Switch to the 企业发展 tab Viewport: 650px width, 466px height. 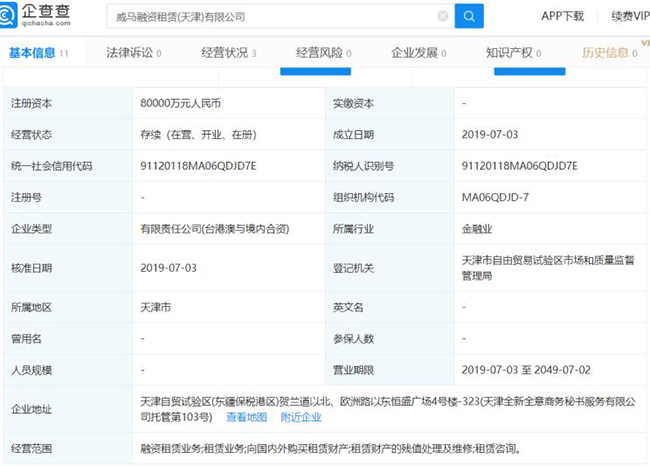(x=419, y=53)
